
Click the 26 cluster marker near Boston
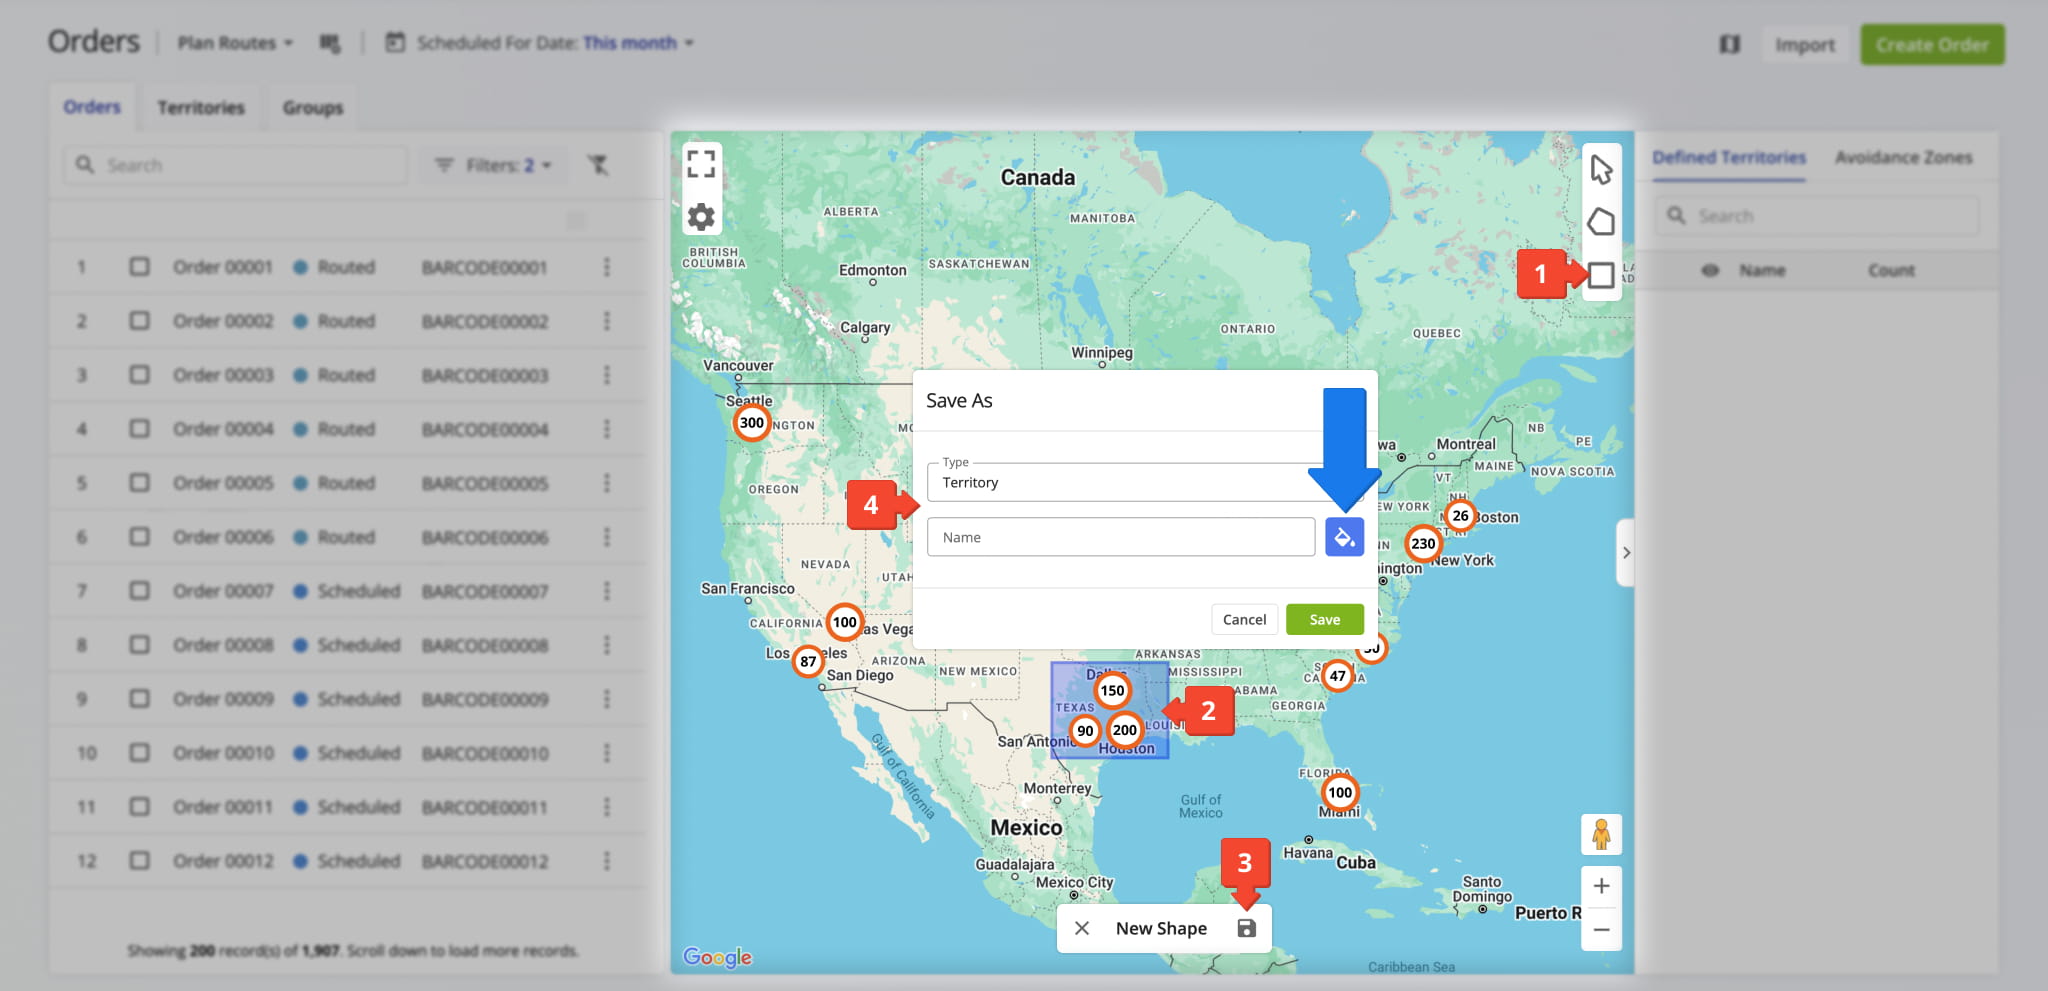click(1460, 516)
